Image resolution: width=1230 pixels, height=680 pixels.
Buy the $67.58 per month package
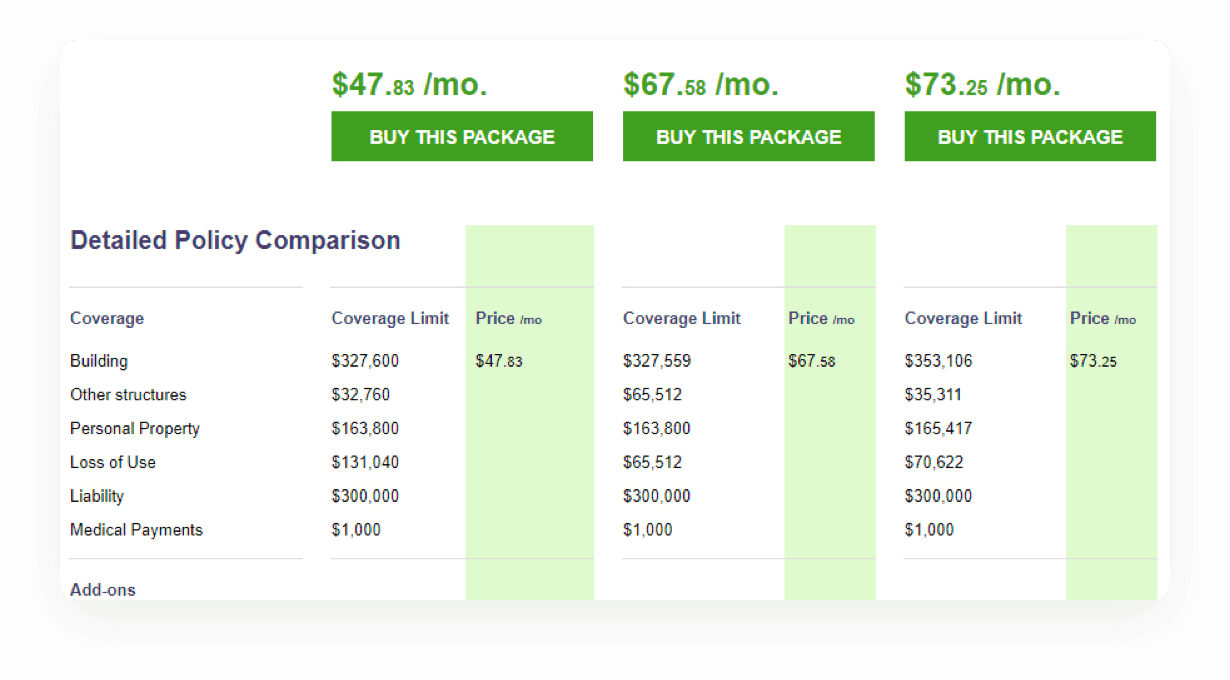point(749,136)
